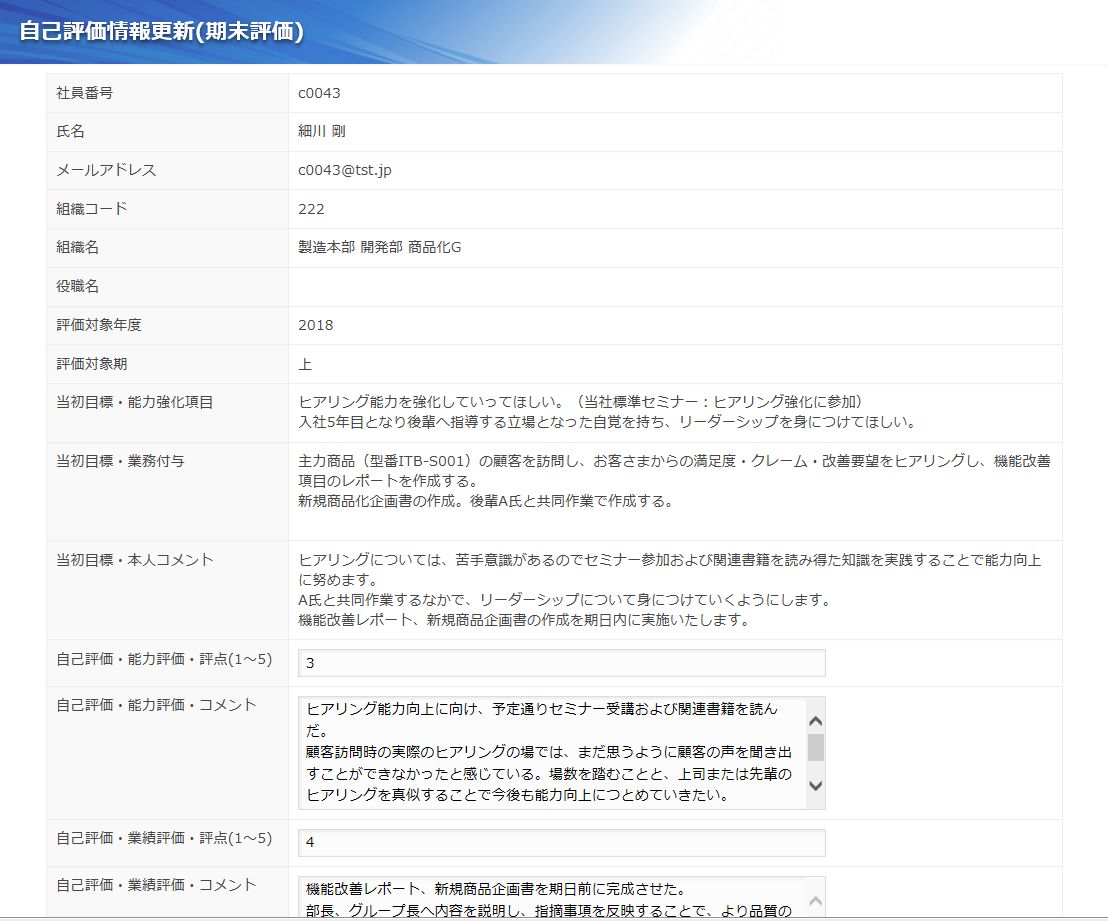
Task: Click the 組織コード value 222
Action: pos(311,209)
